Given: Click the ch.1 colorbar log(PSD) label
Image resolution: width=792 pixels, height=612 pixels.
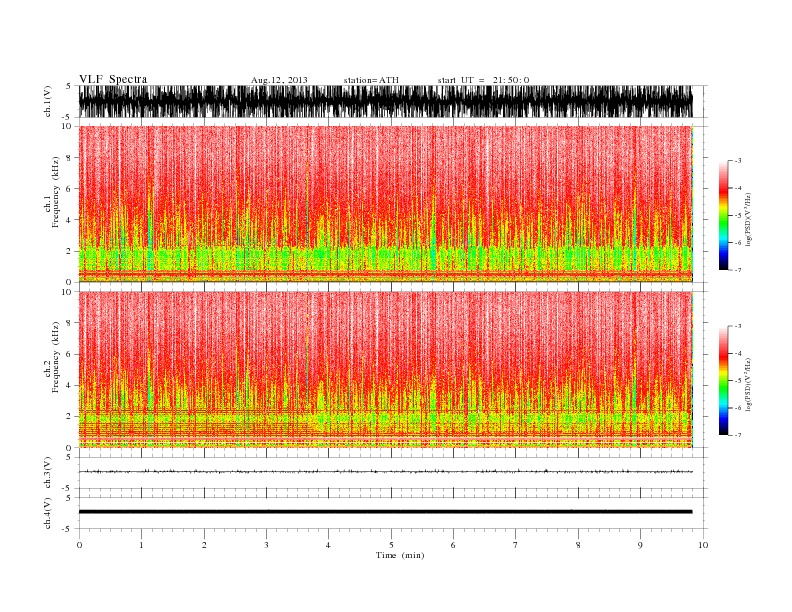Looking at the screenshot, I should pyautogui.click(x=748, y=219).
